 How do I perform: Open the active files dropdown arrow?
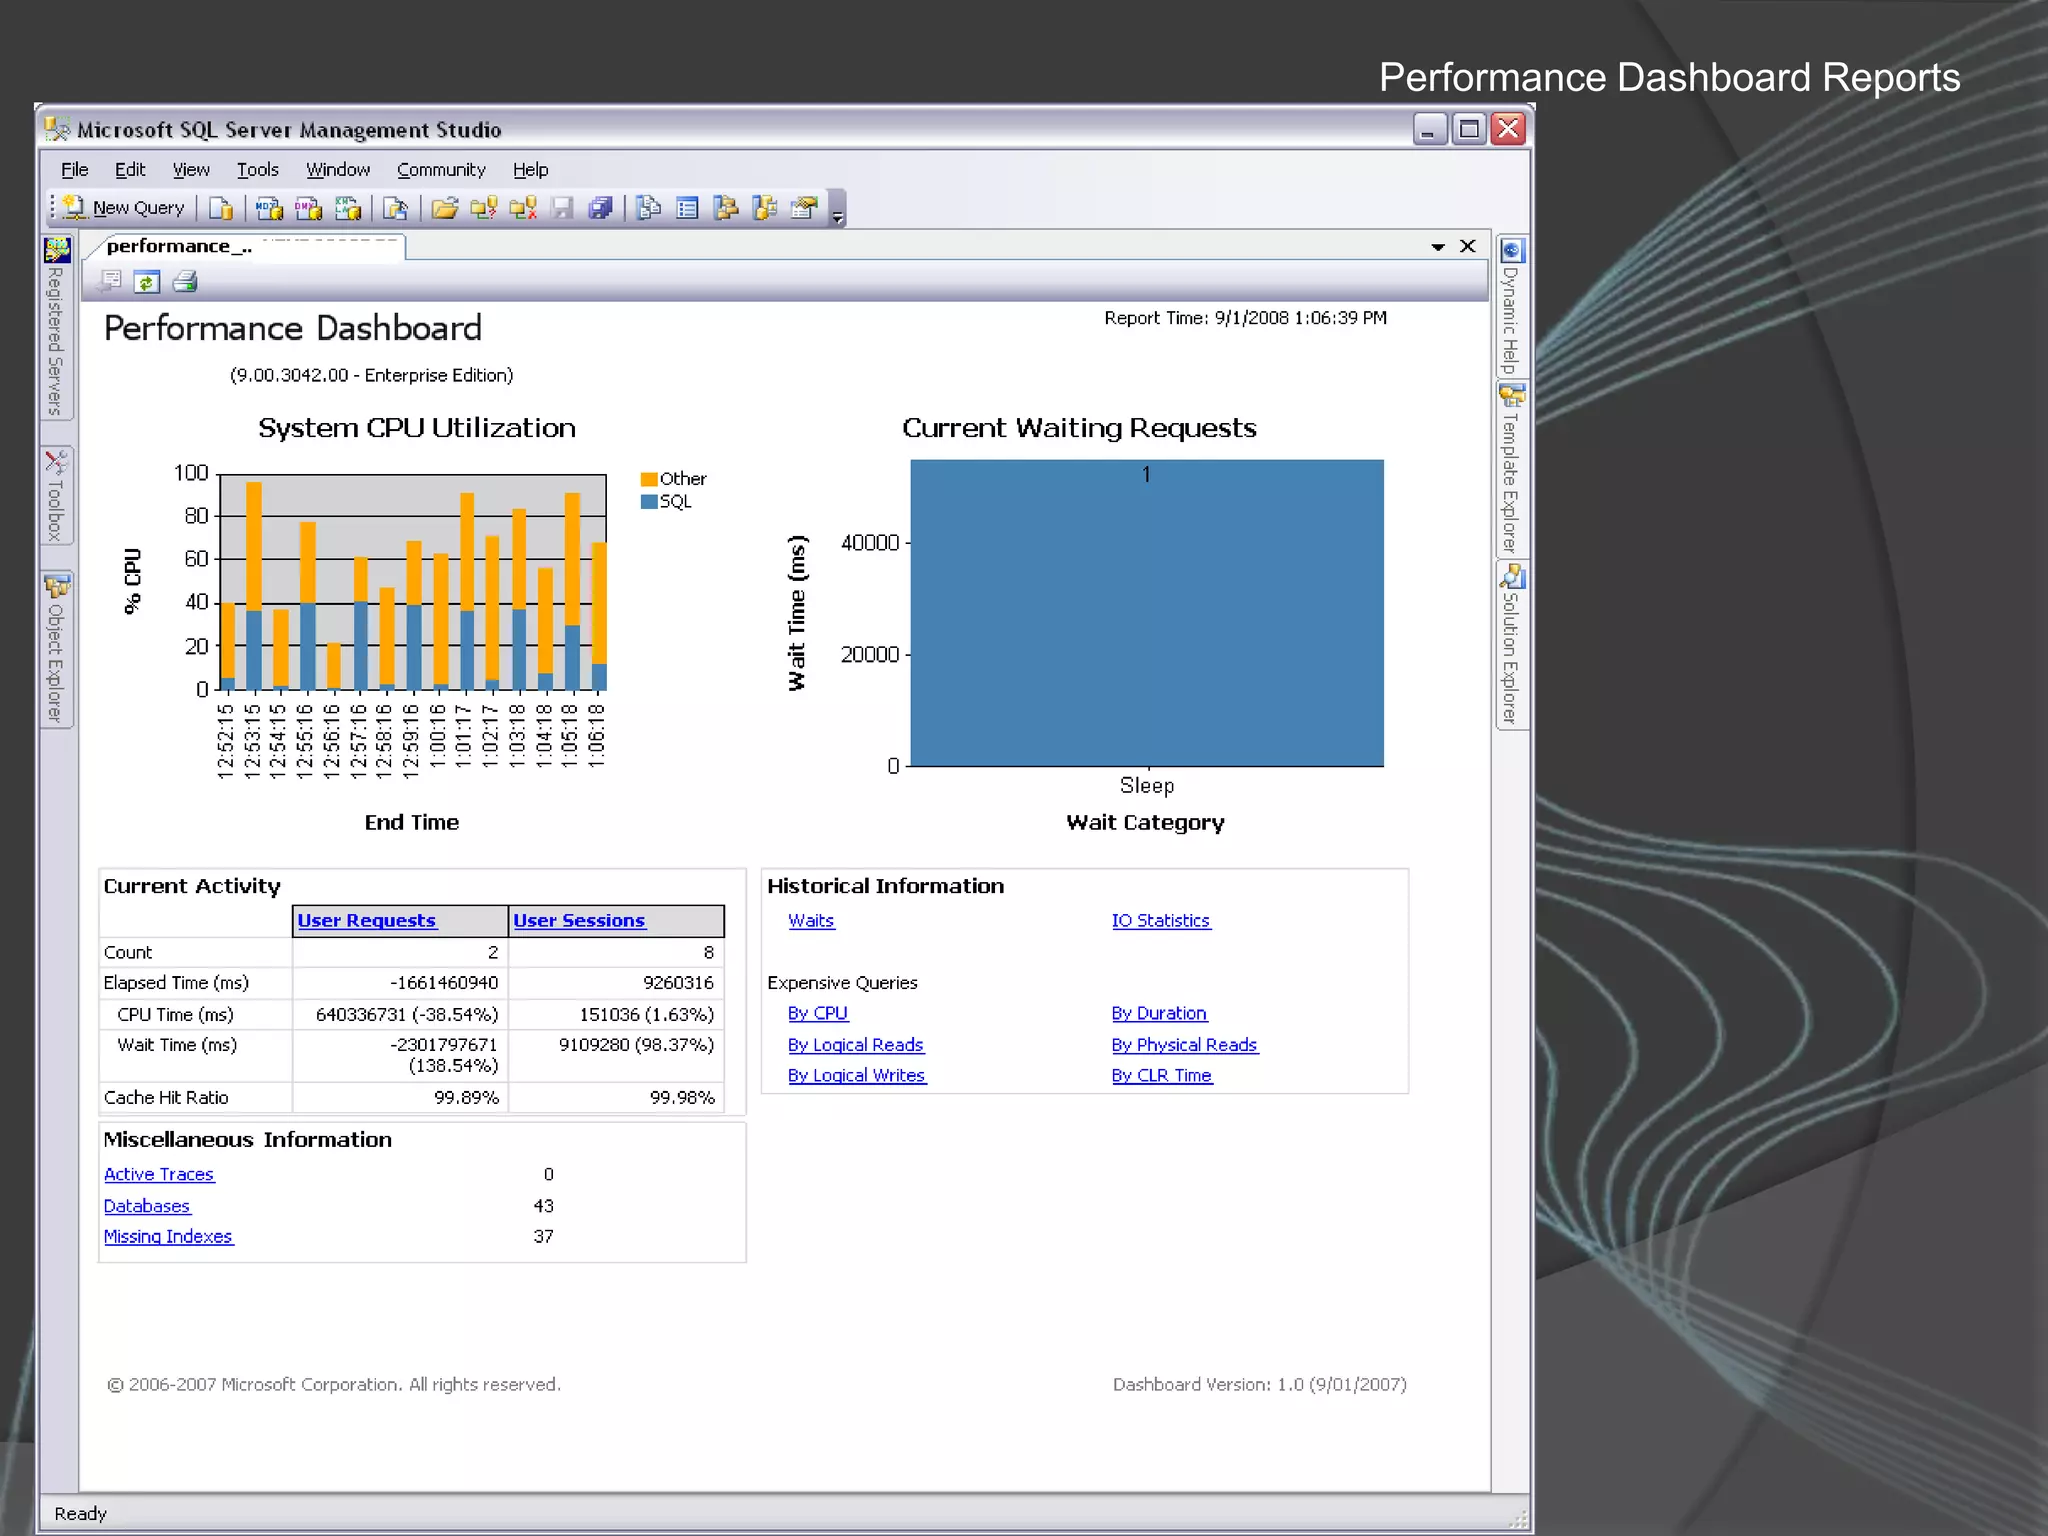point(1438,247)
